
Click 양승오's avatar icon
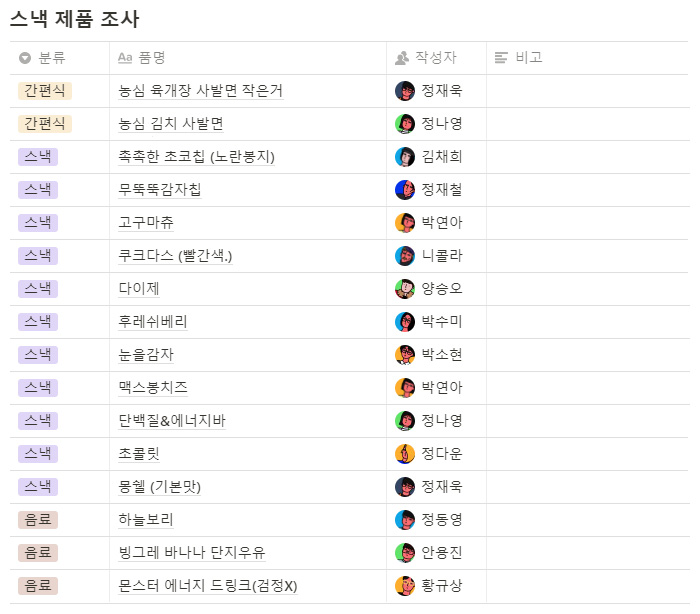pyautogui.click(x=405, y=289)
